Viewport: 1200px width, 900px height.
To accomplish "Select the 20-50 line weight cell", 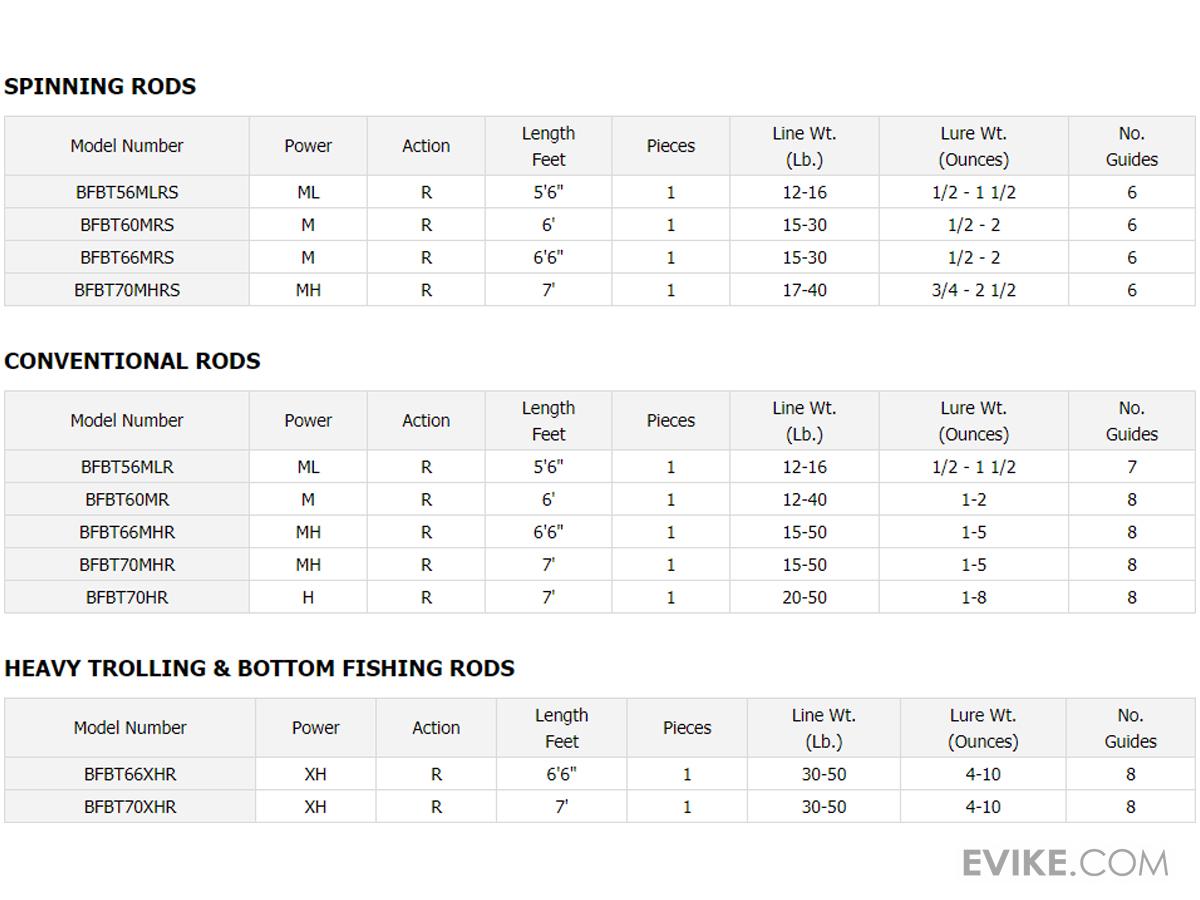I will click(x=805, y=597).
